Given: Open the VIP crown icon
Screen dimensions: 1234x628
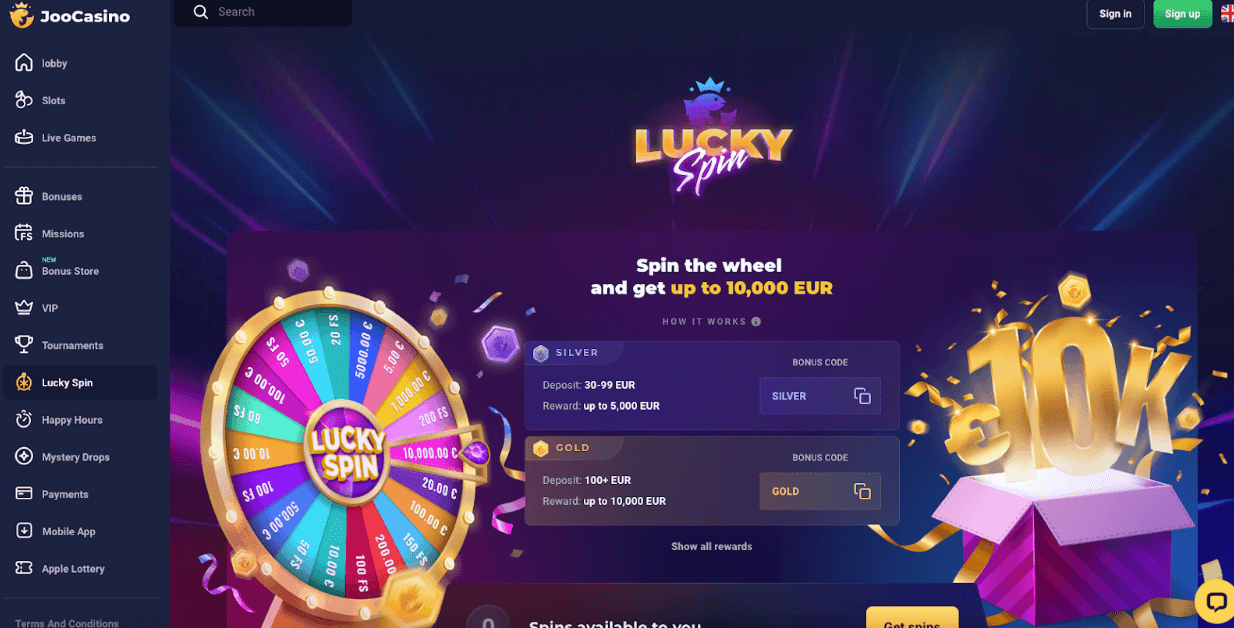Looking at the screenshot, I should (24, 308).
